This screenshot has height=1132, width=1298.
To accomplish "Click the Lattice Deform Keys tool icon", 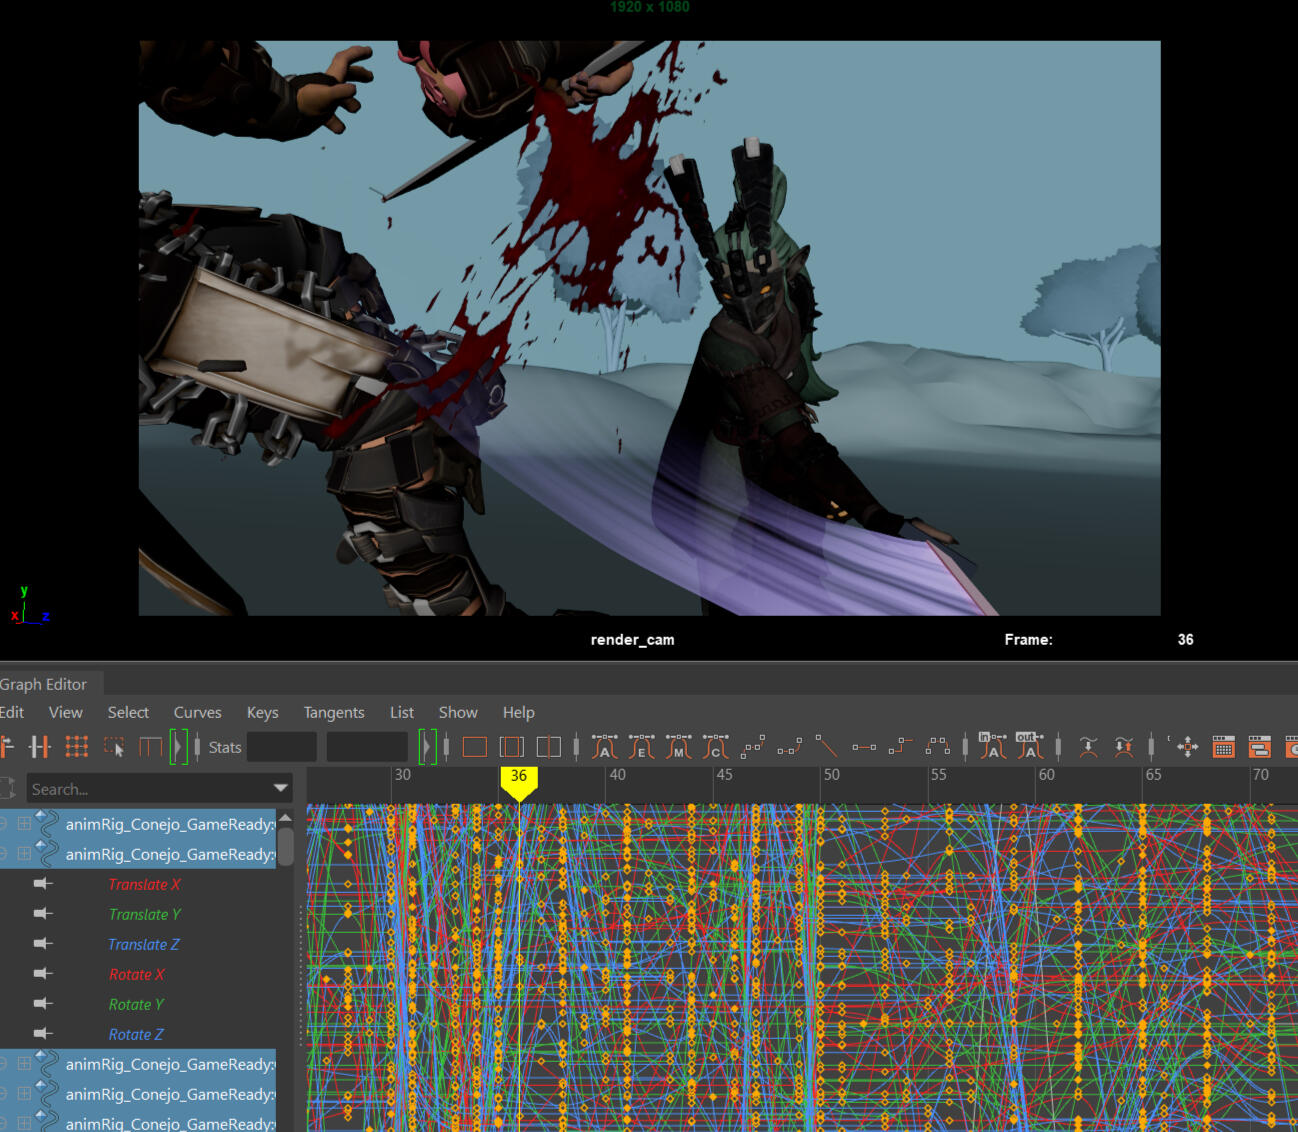I will (77, 746).
